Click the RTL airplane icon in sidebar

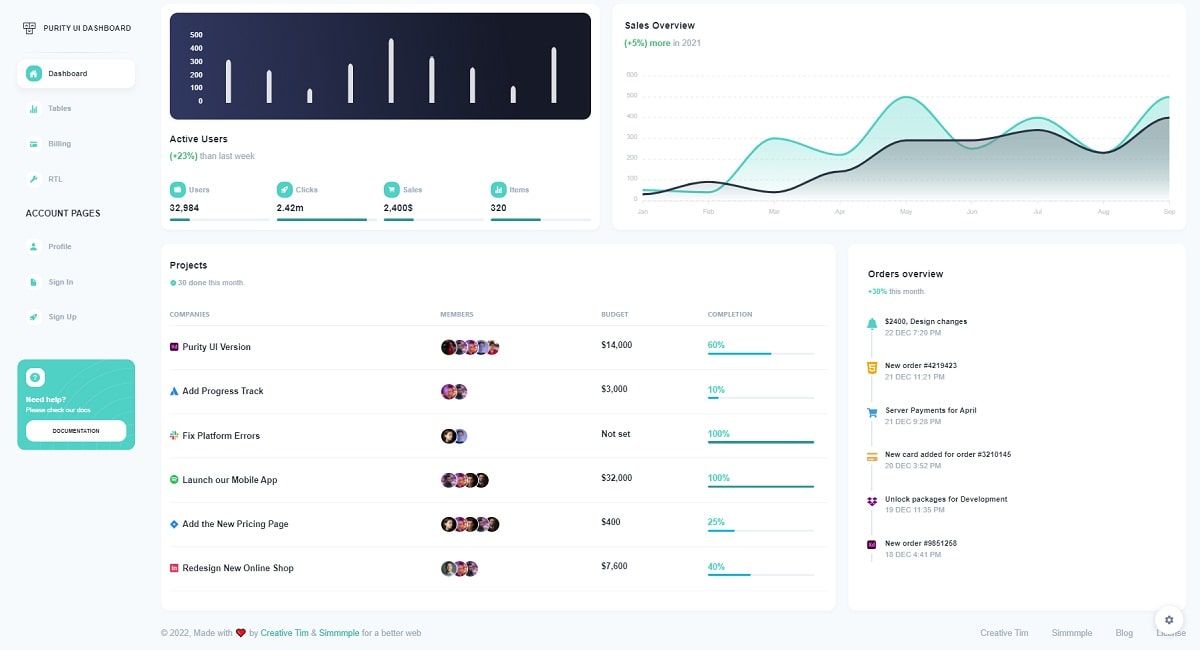(x=33, y=179)
